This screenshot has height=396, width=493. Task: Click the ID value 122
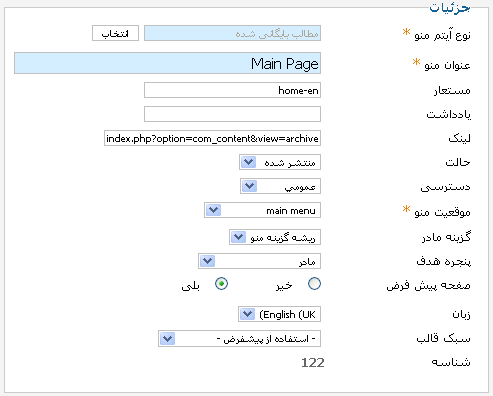pos(313,363)
